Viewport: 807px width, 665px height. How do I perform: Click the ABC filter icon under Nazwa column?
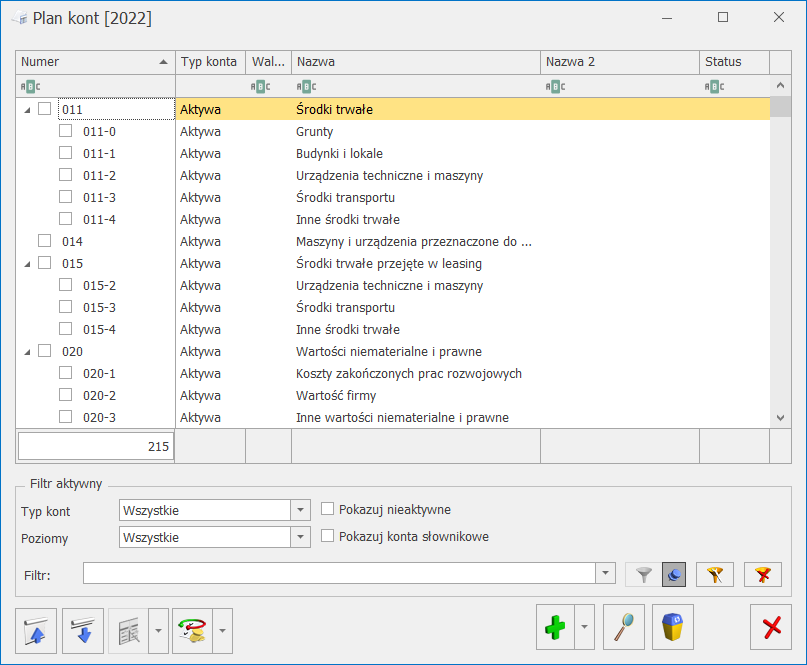307,86
